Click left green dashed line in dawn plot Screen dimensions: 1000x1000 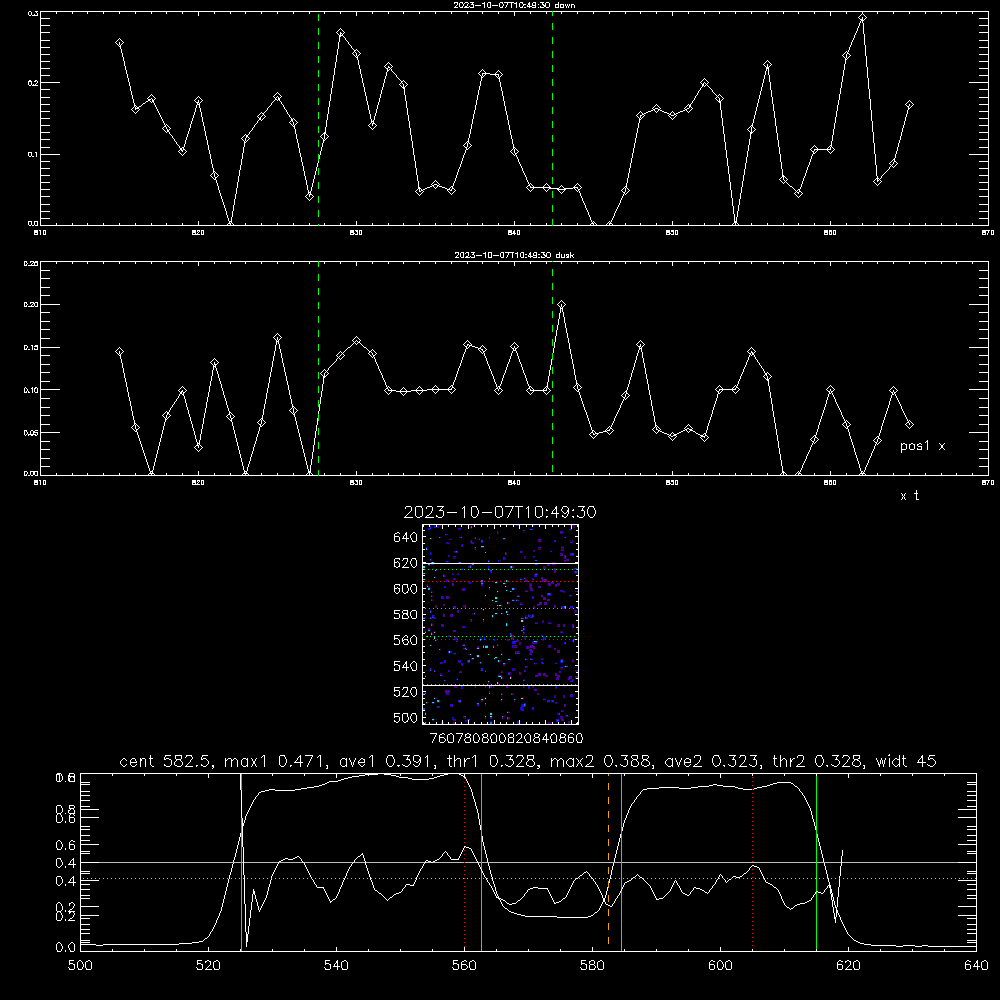tap(318, 118)
